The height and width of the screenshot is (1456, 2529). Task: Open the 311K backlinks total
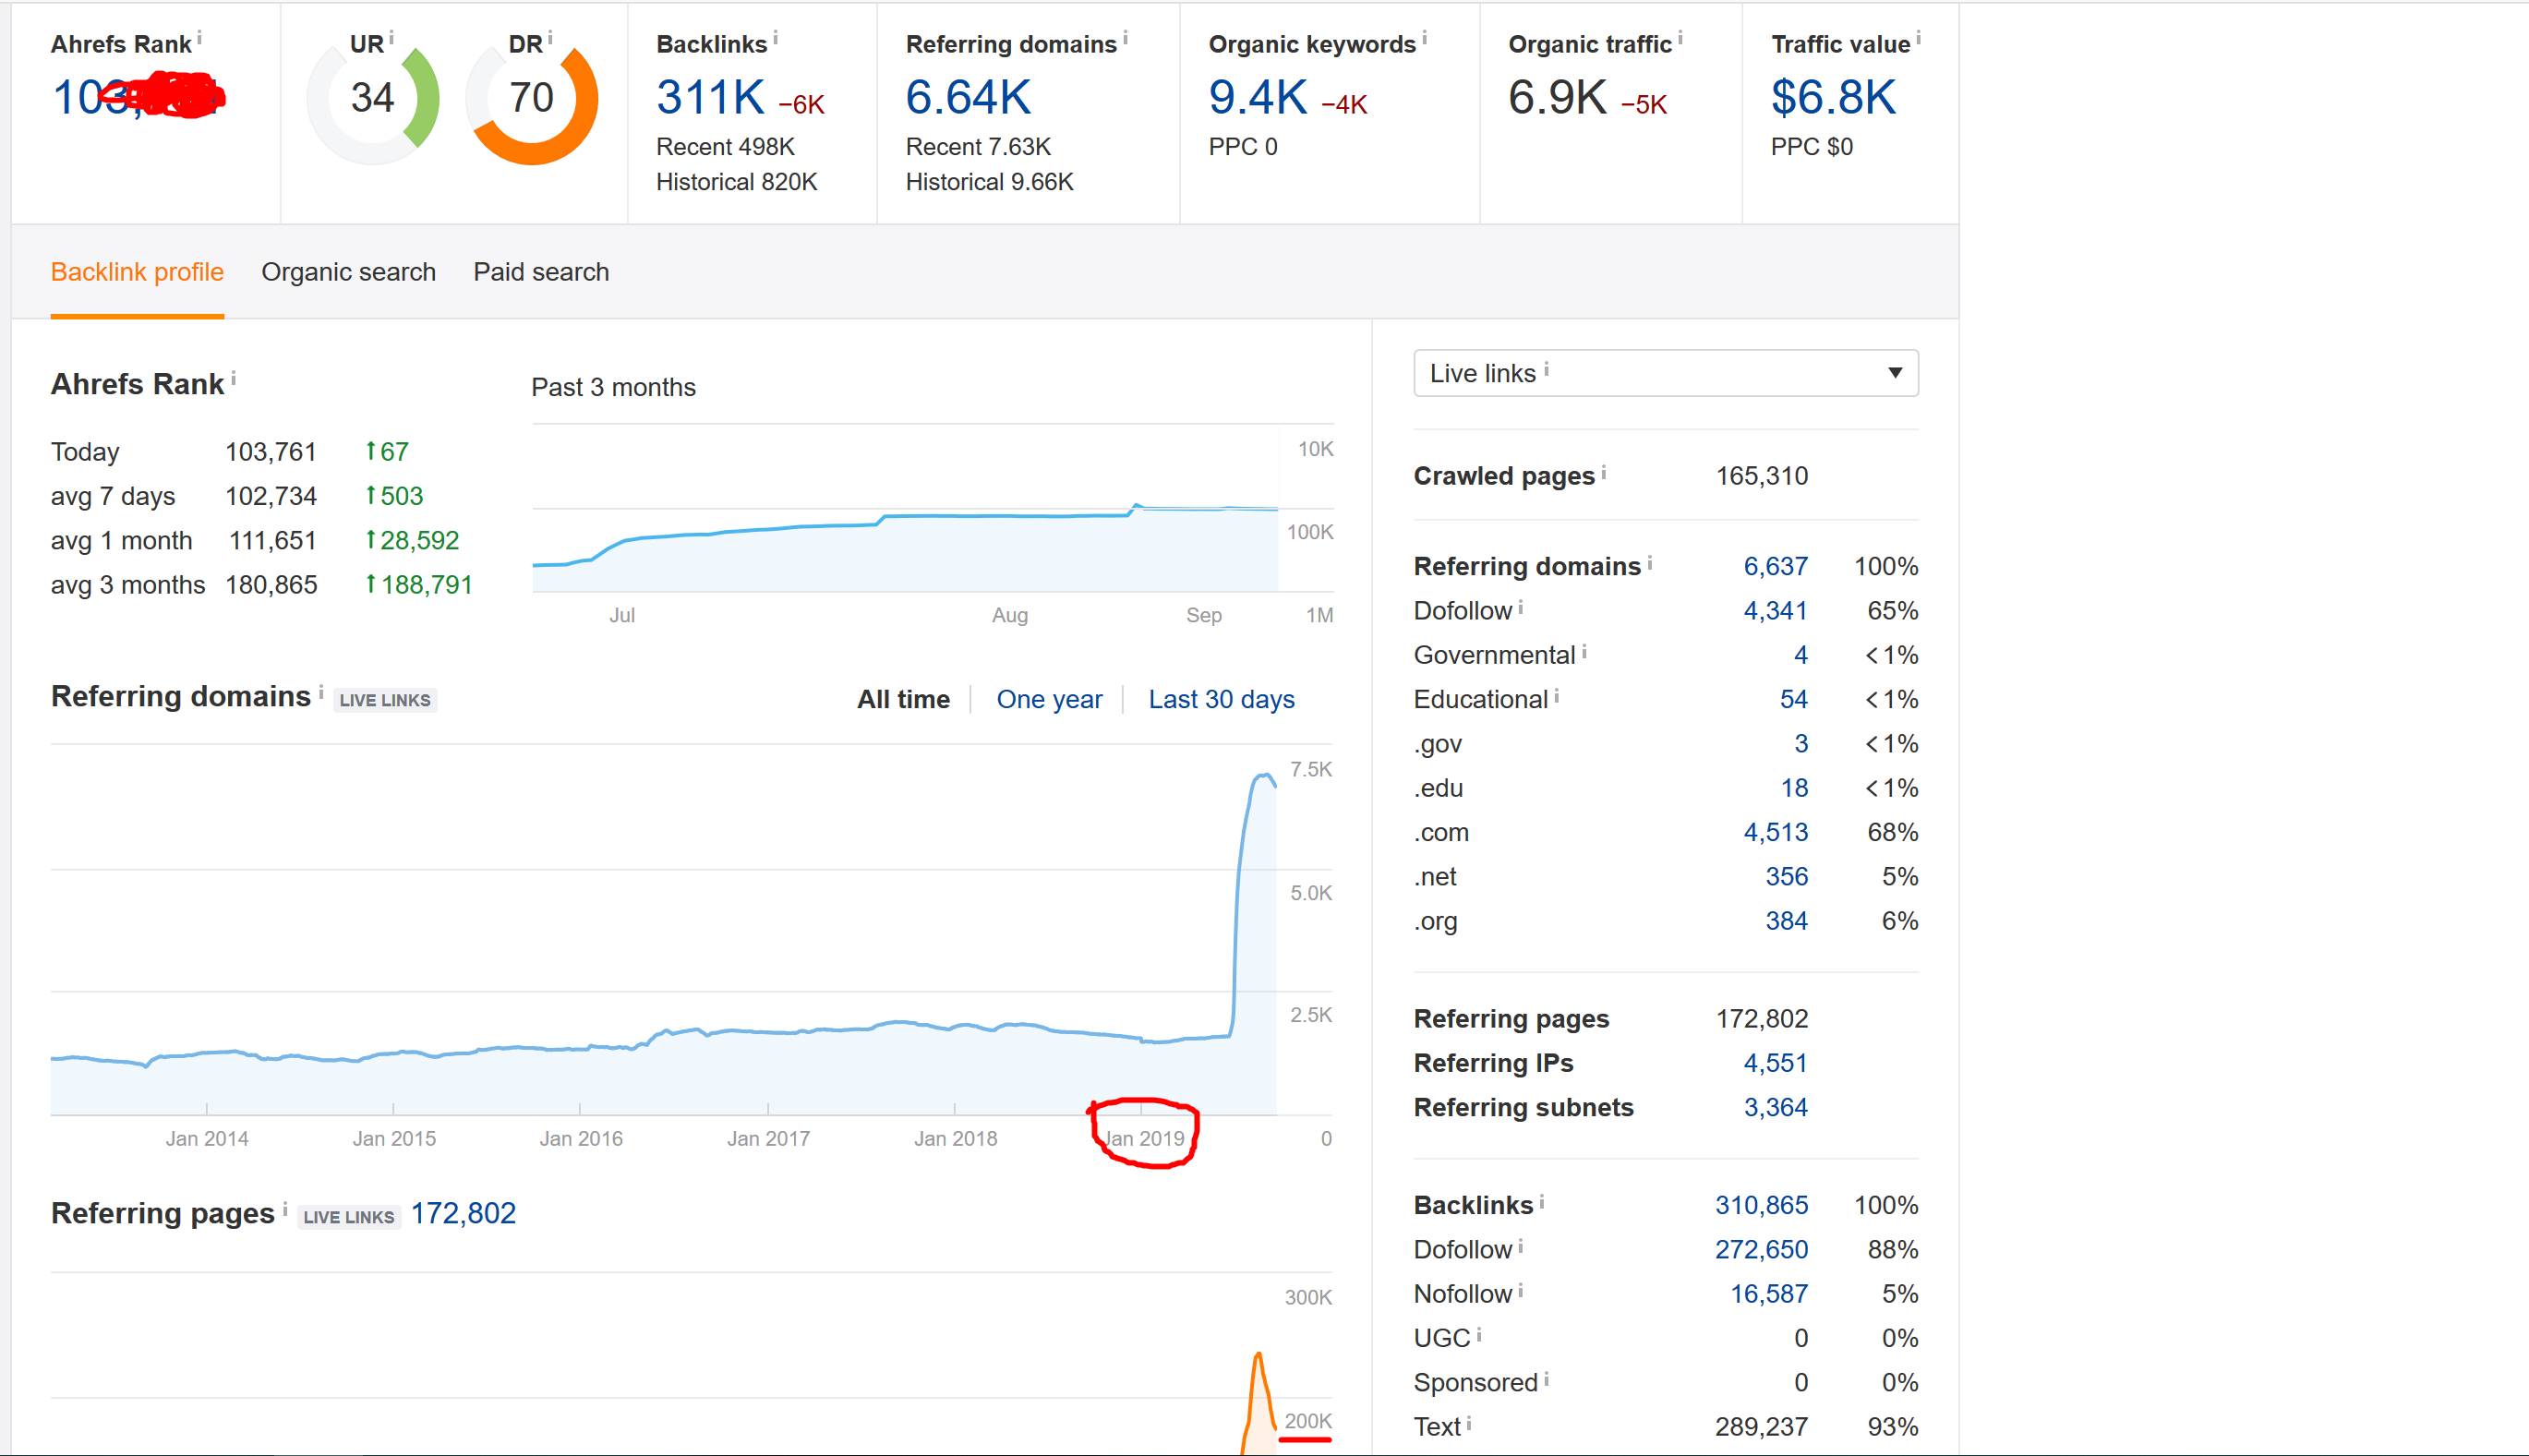[x=710, y=98]
